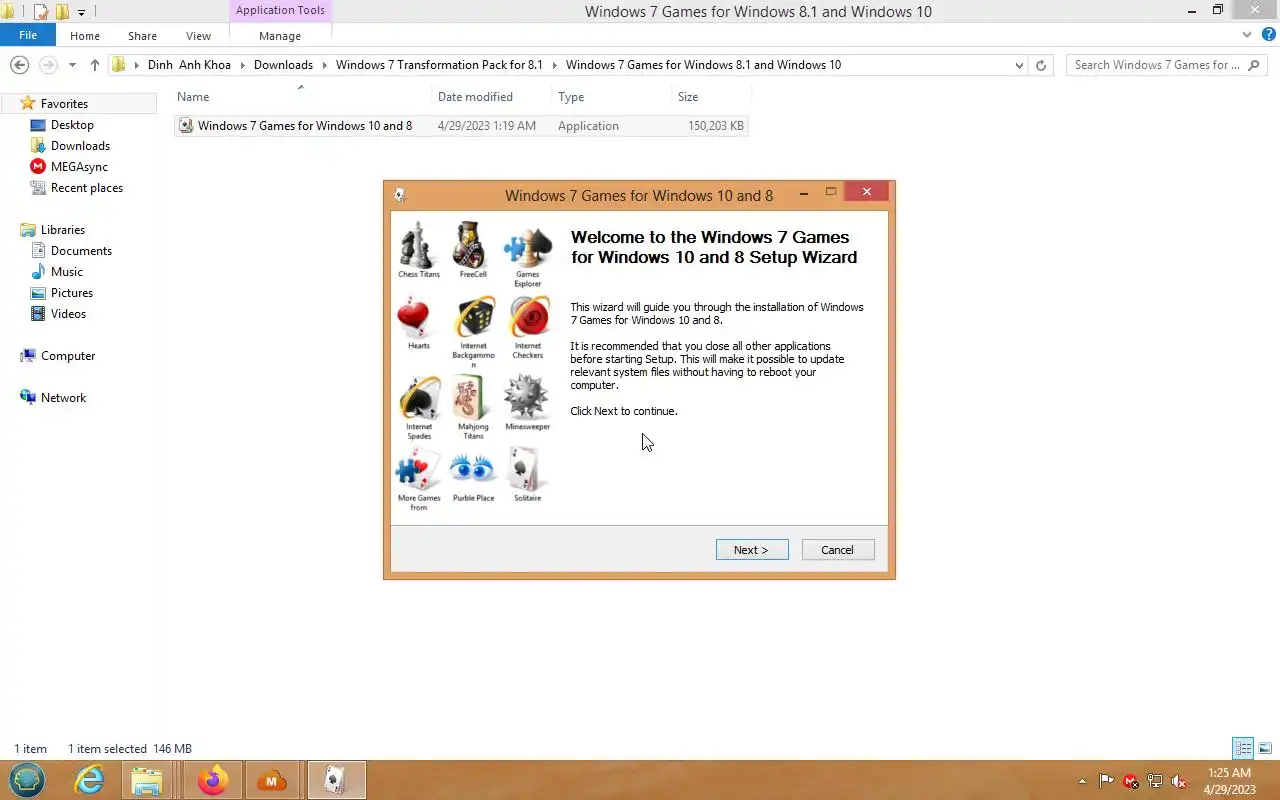This screenshot has height=800, width=1280.
Task: Click the Hearts game icon
Action: (414, 318)
